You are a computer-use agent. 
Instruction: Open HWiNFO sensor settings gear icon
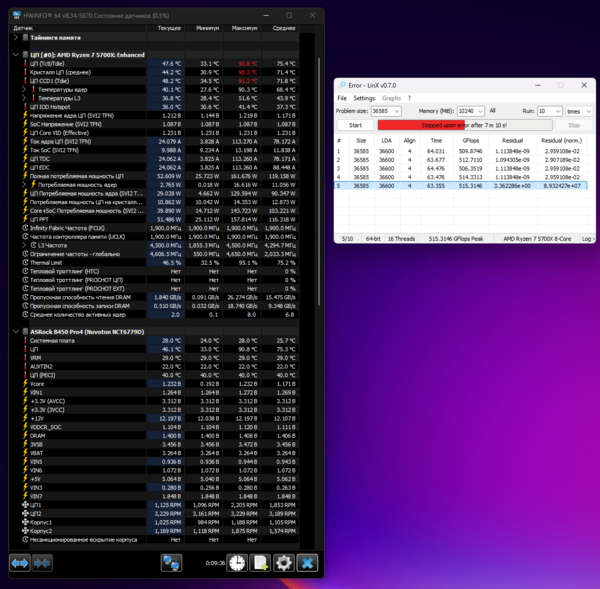(284, 563)
